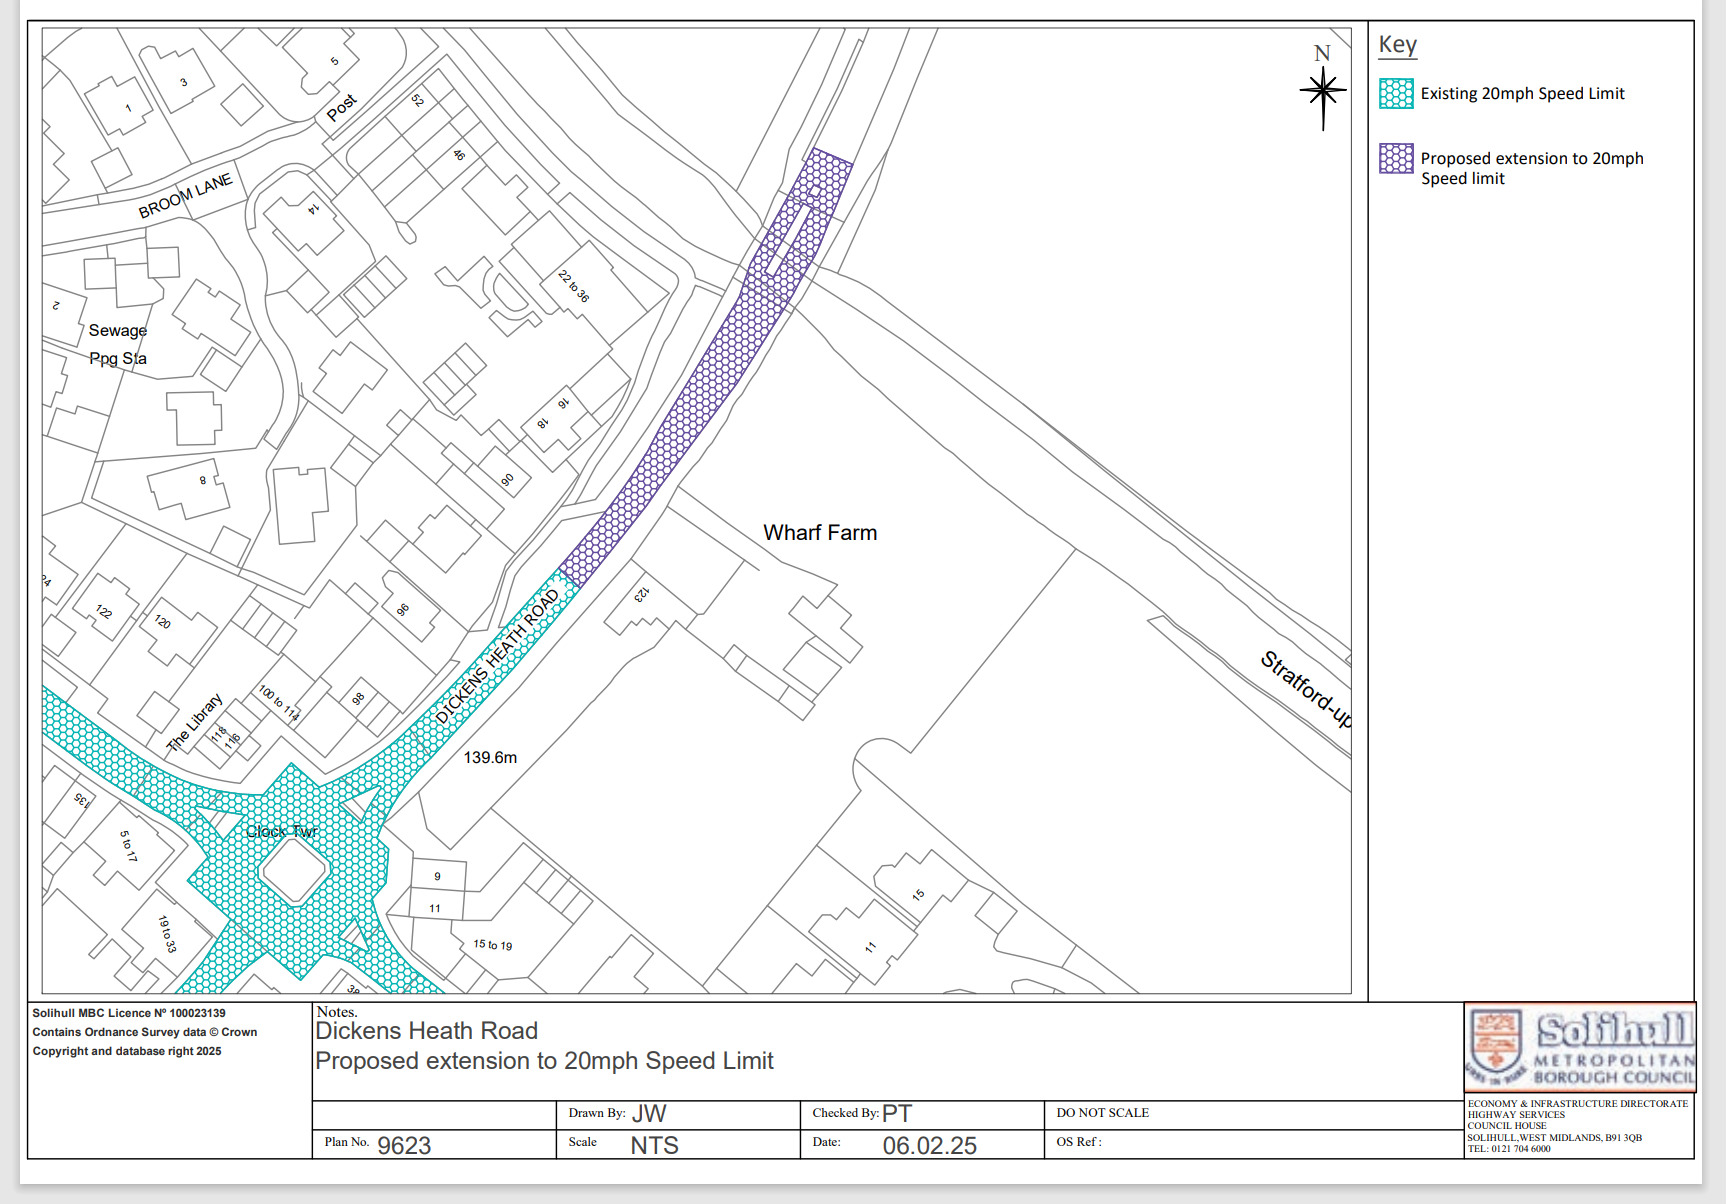Select the purple Proposed extension legend swatch
The width and height of the screenshot is (1726, 1204).
[x=1396, y=159]
